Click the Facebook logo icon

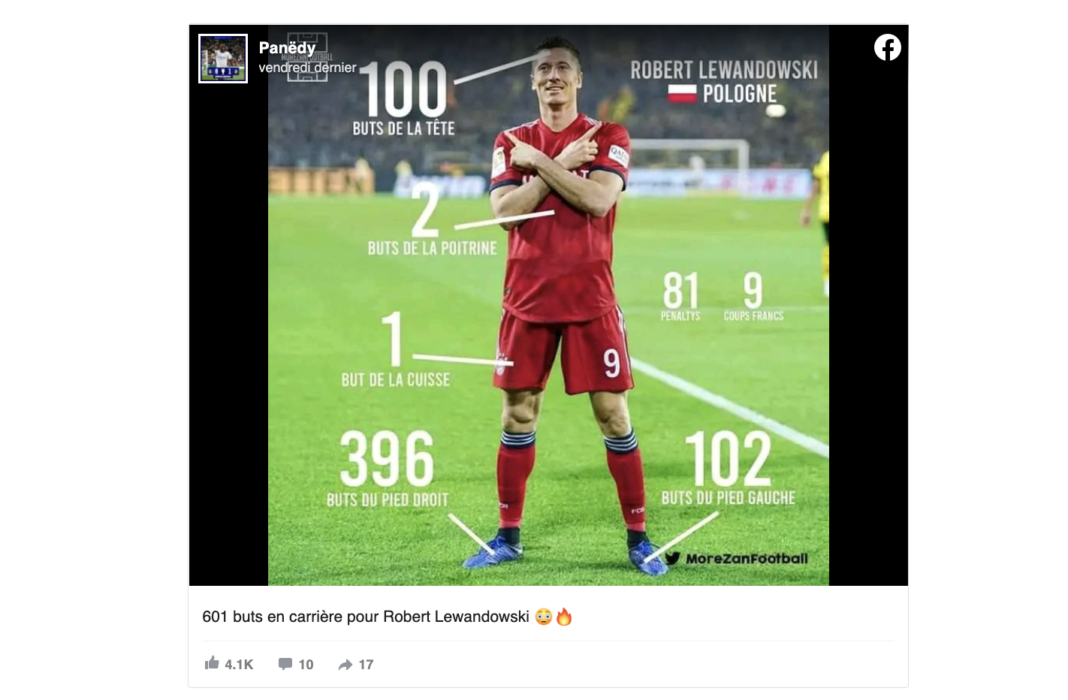tap(887, 48)
